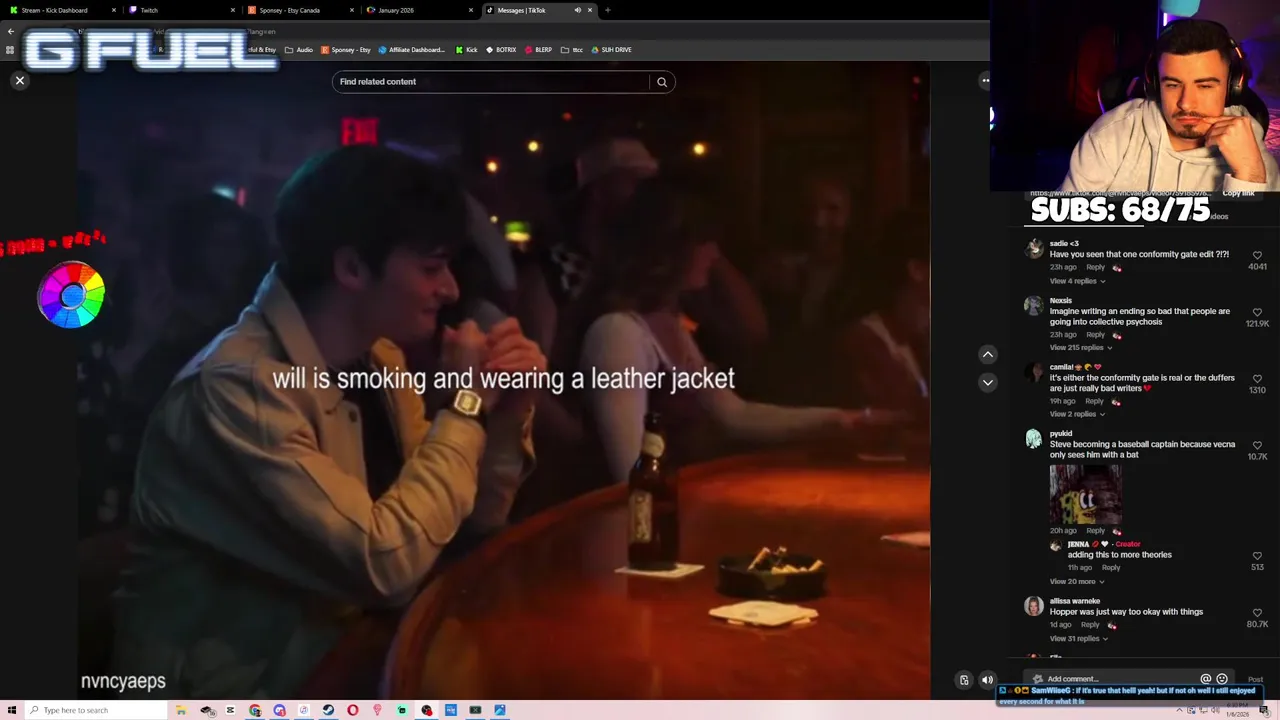This screenshot has width=1280, height=720.
Task: Open alissa warneke's profile avatar
Action: pos(1033,606)
